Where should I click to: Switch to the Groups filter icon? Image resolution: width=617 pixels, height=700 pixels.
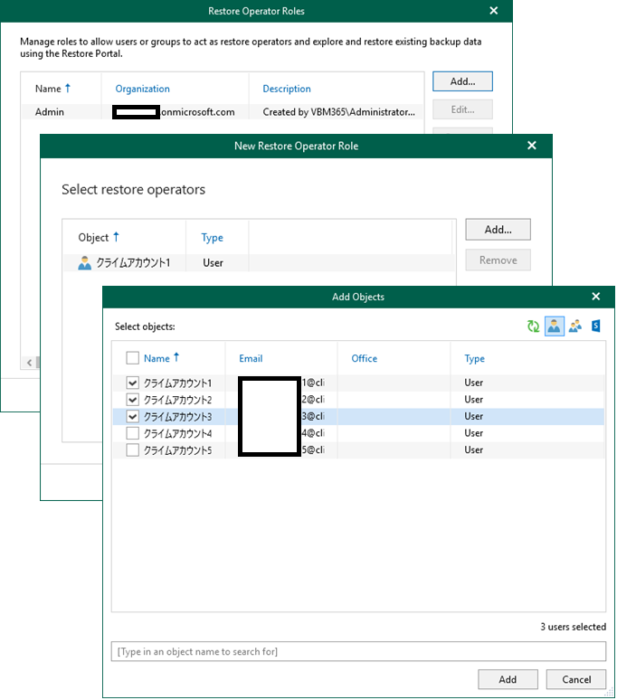pyautogui.click(x=575, y=326)
